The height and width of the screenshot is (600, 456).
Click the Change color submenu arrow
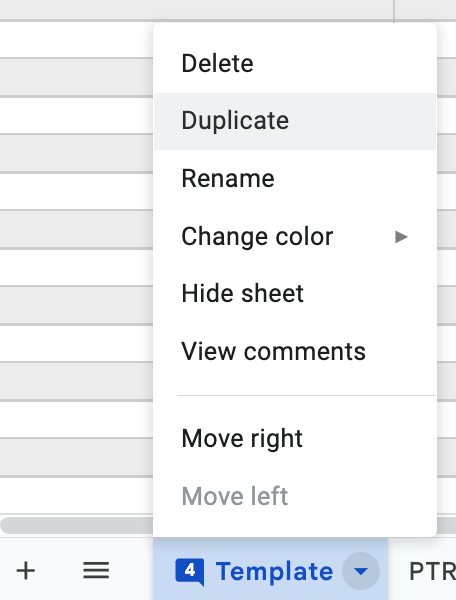pyautogui.click(x=401, y=237)
